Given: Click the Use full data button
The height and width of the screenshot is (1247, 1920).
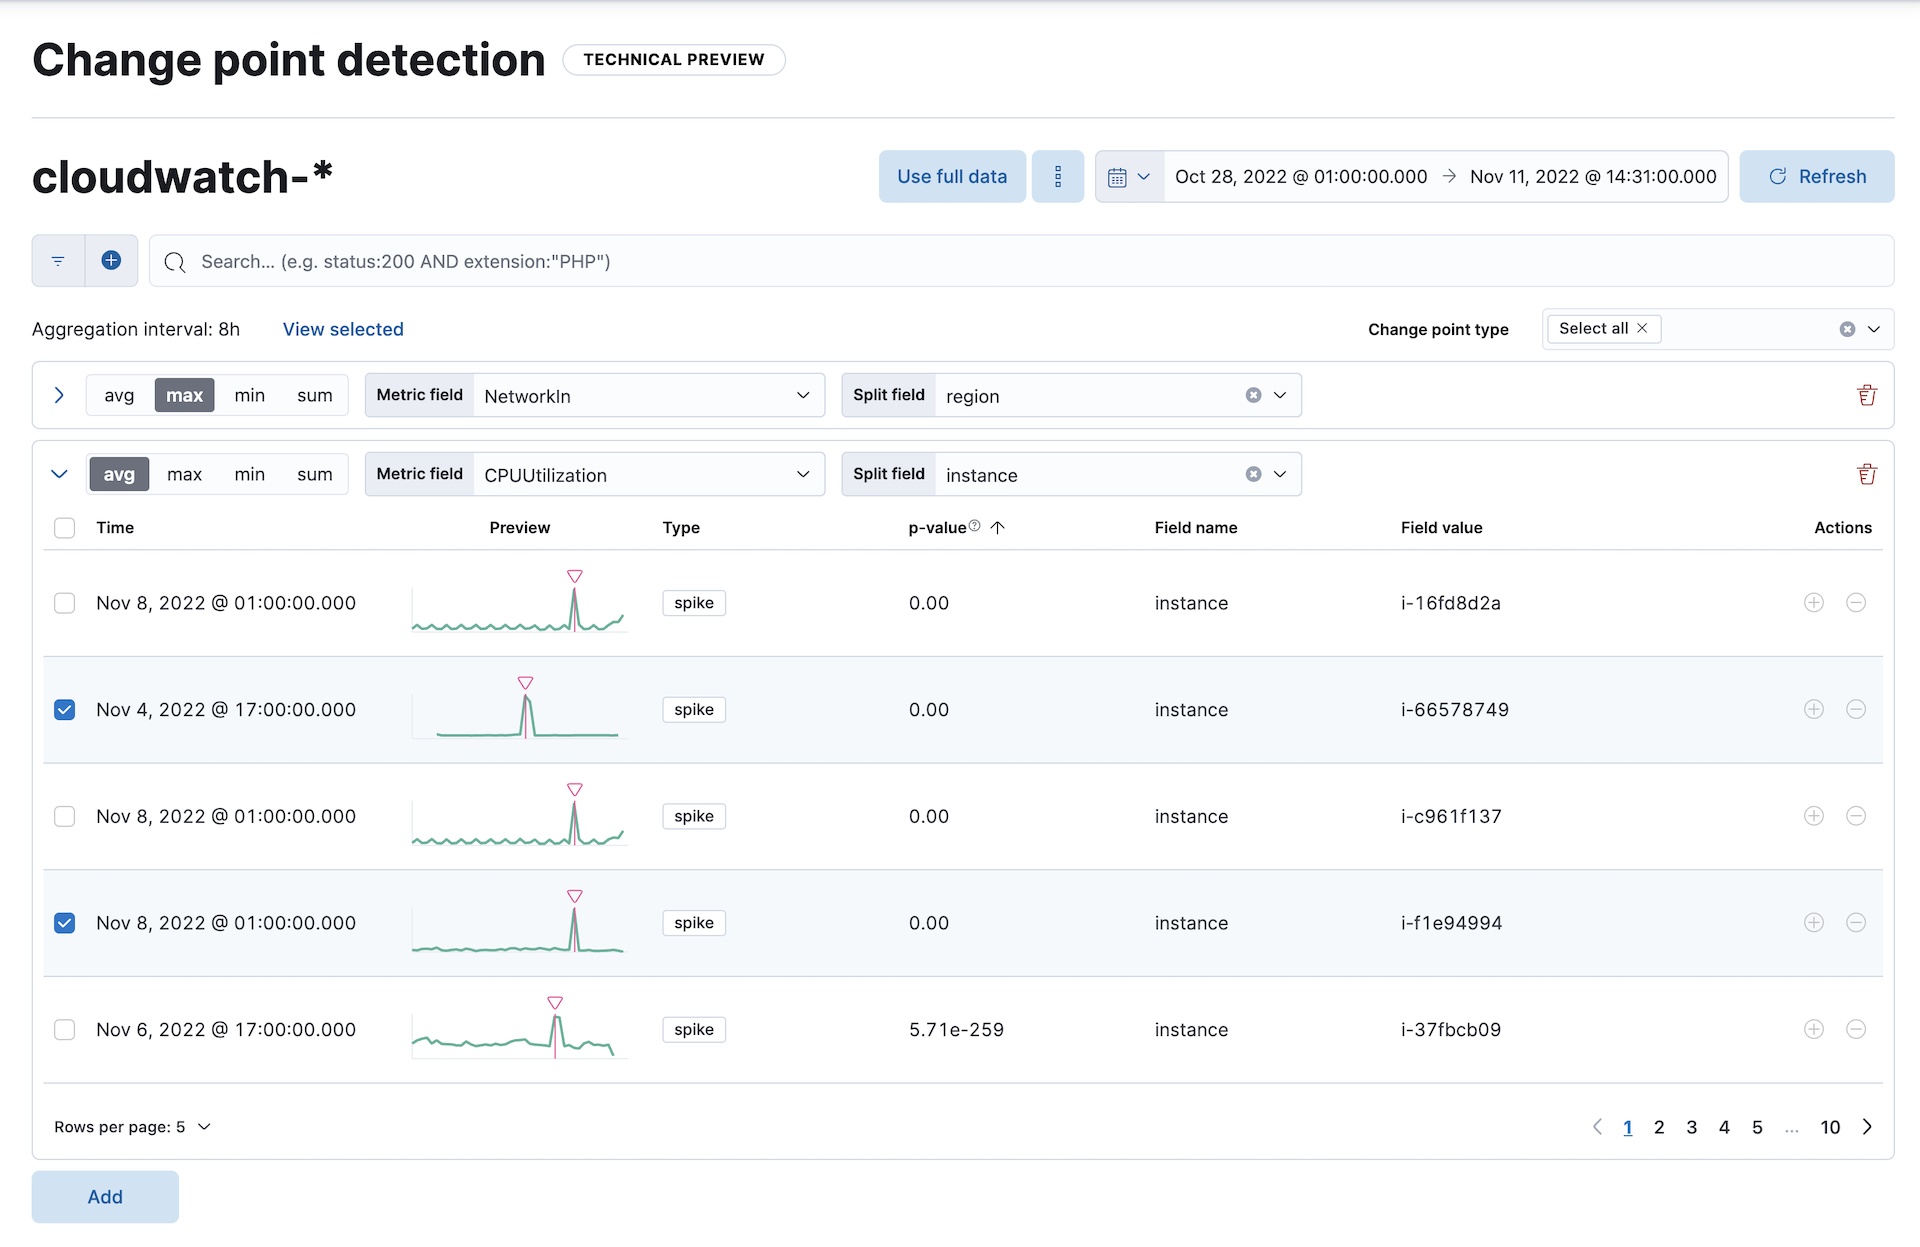Looking at the screenshot, I should point(952,175).
